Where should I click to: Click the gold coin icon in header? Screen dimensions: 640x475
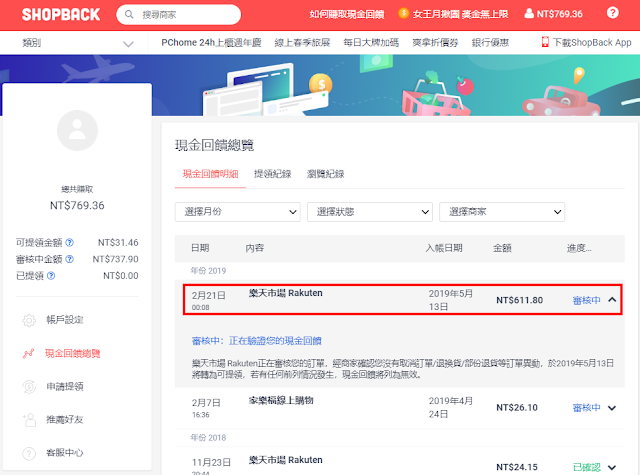click(x=403, y=13)
